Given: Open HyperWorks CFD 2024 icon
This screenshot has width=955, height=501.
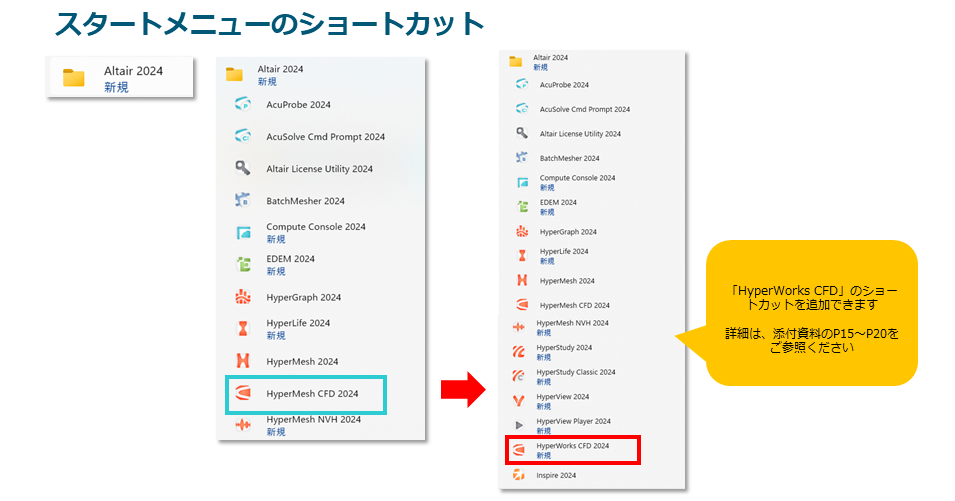Looking at the screenshot, I should (519, 450).
